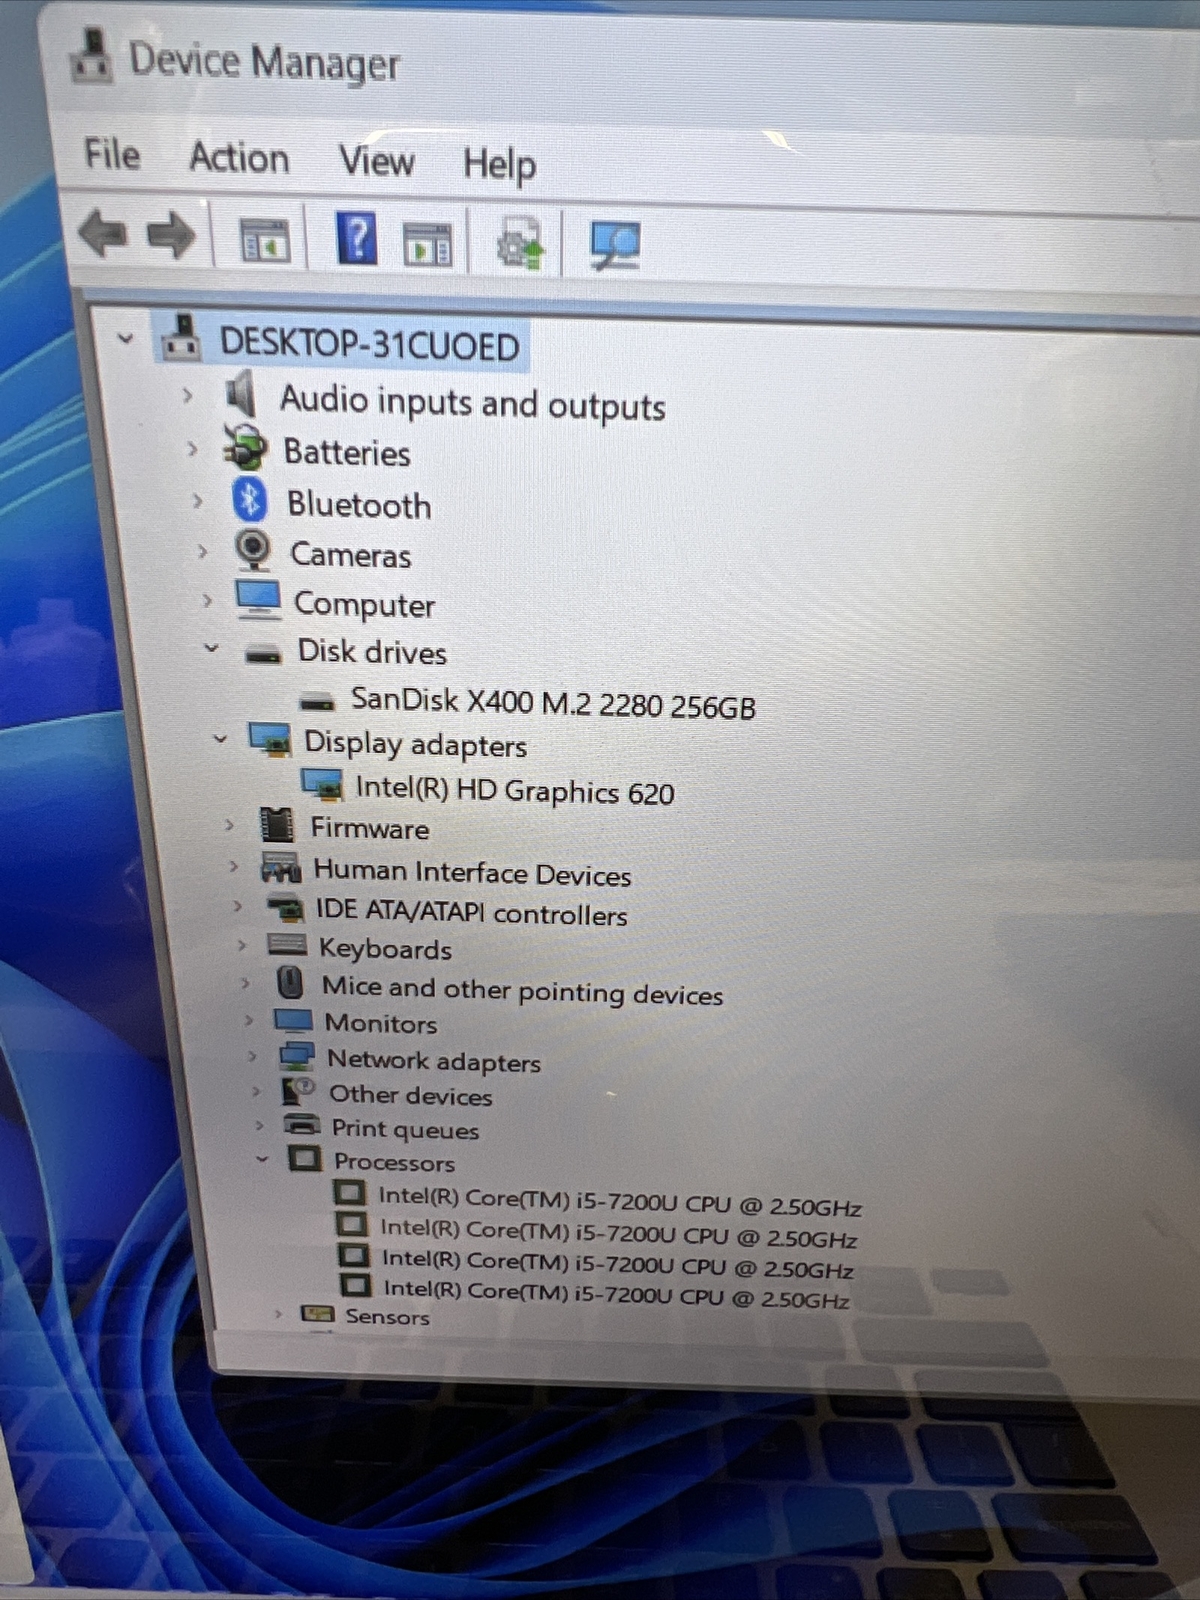Expand Mice and other pointing devices
The width and height of the screenshot is (1200, 1600).
[245, 984]
